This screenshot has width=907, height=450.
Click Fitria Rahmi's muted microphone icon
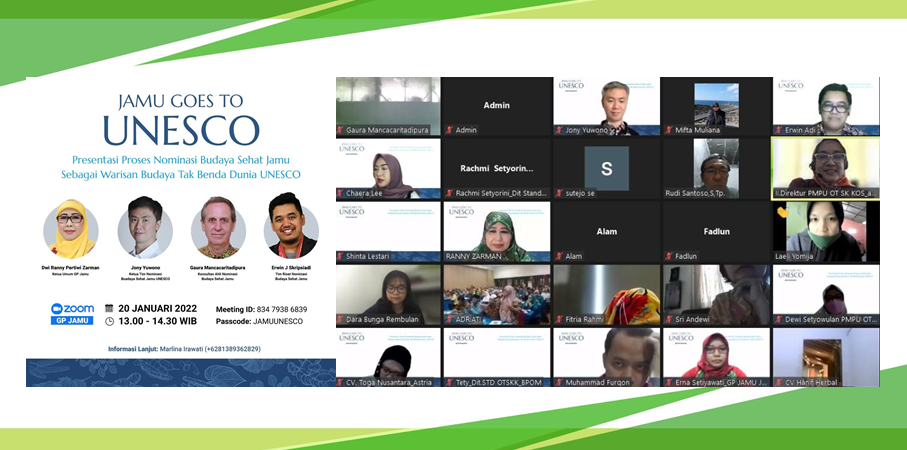tap(559, 319)
